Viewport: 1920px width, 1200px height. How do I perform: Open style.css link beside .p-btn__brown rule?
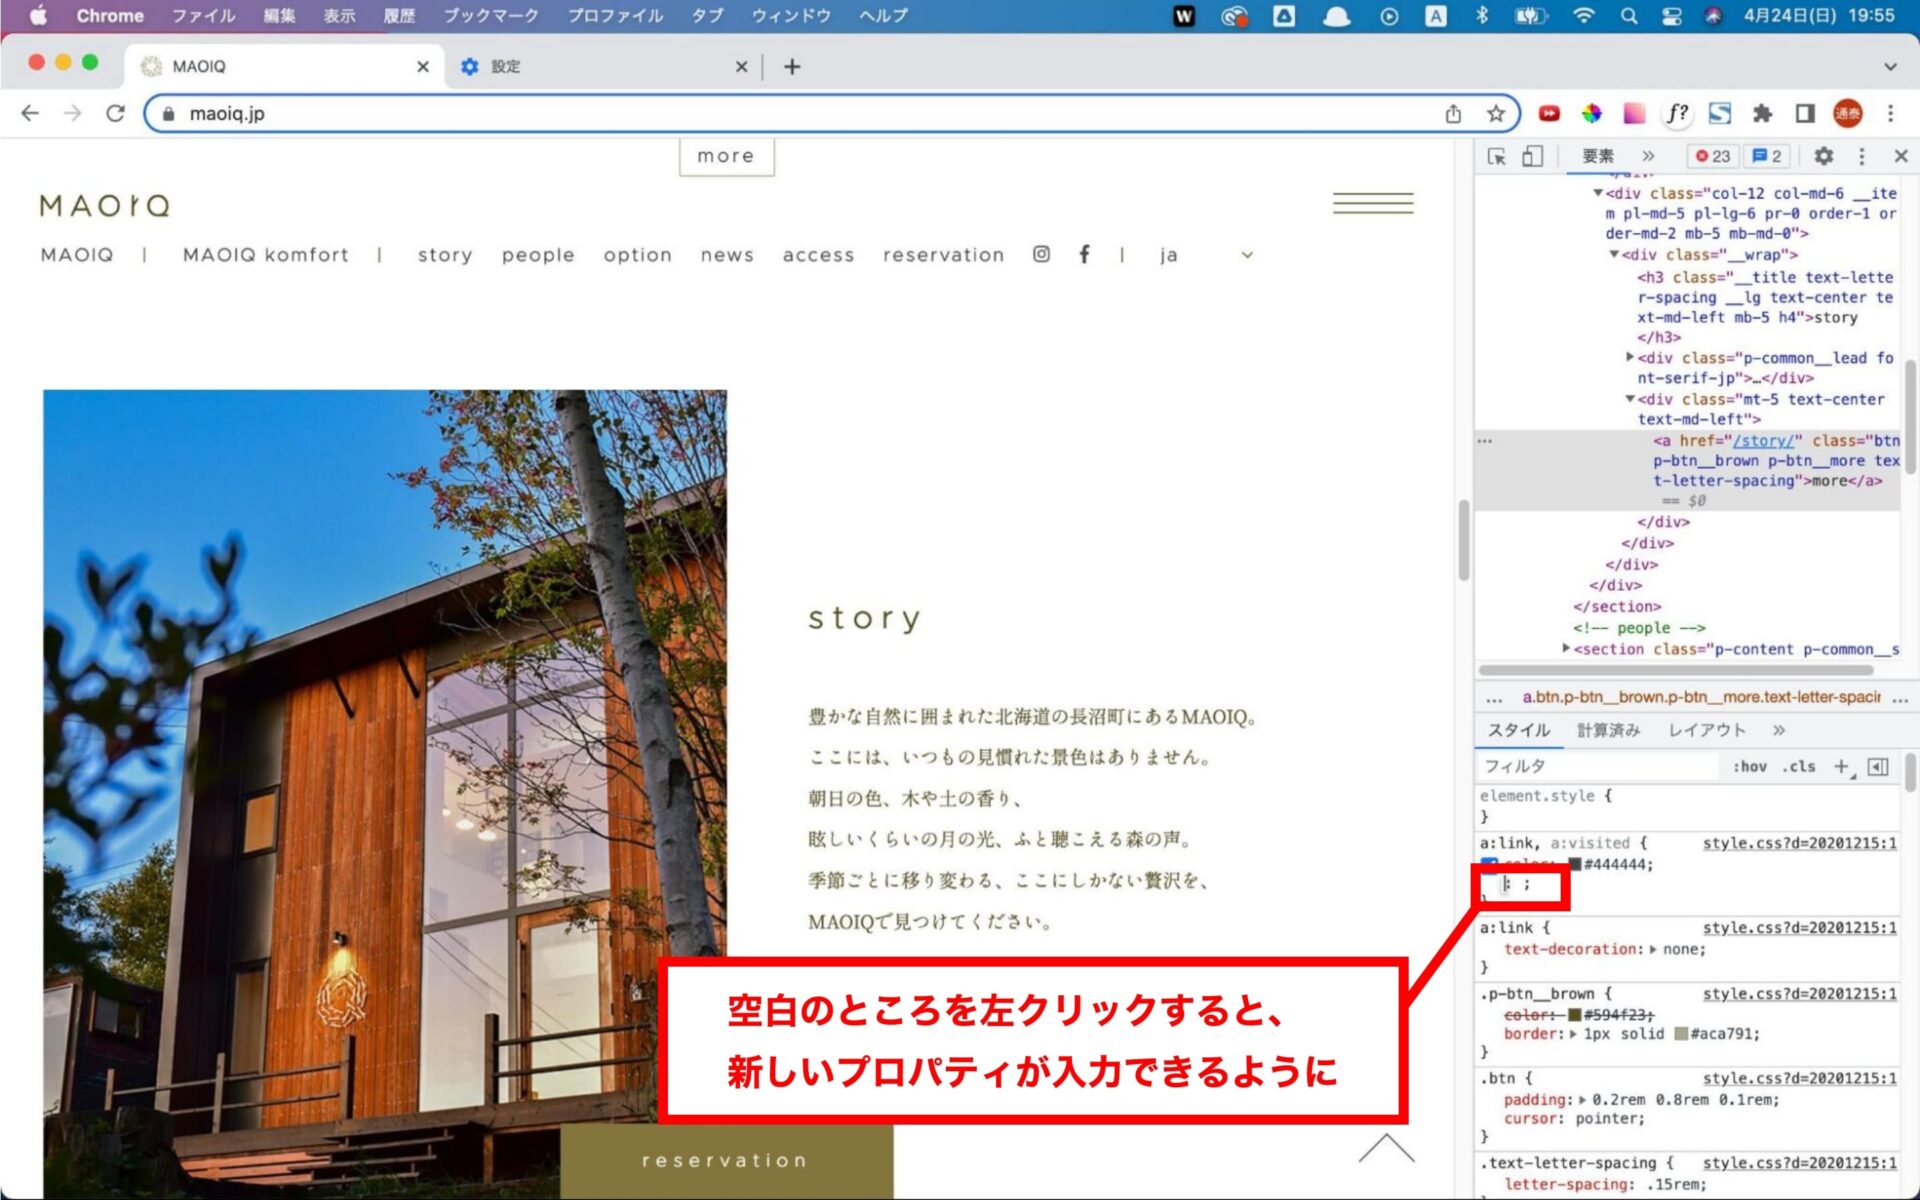click(1799, 994)
